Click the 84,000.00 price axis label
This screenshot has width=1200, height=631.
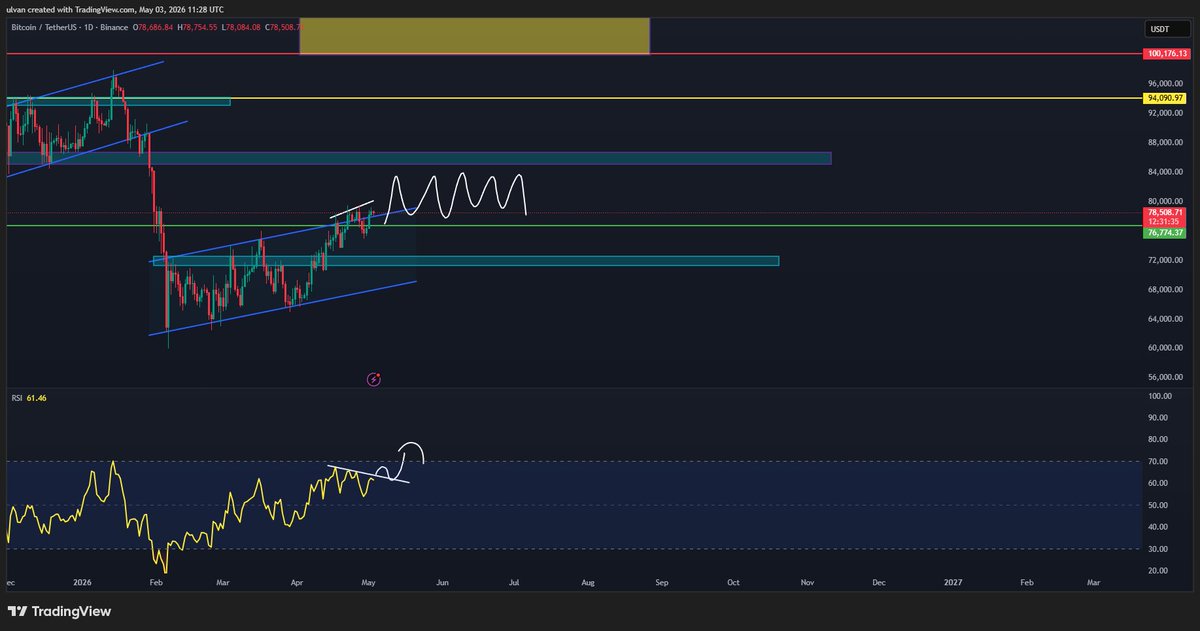[1165, 172]
